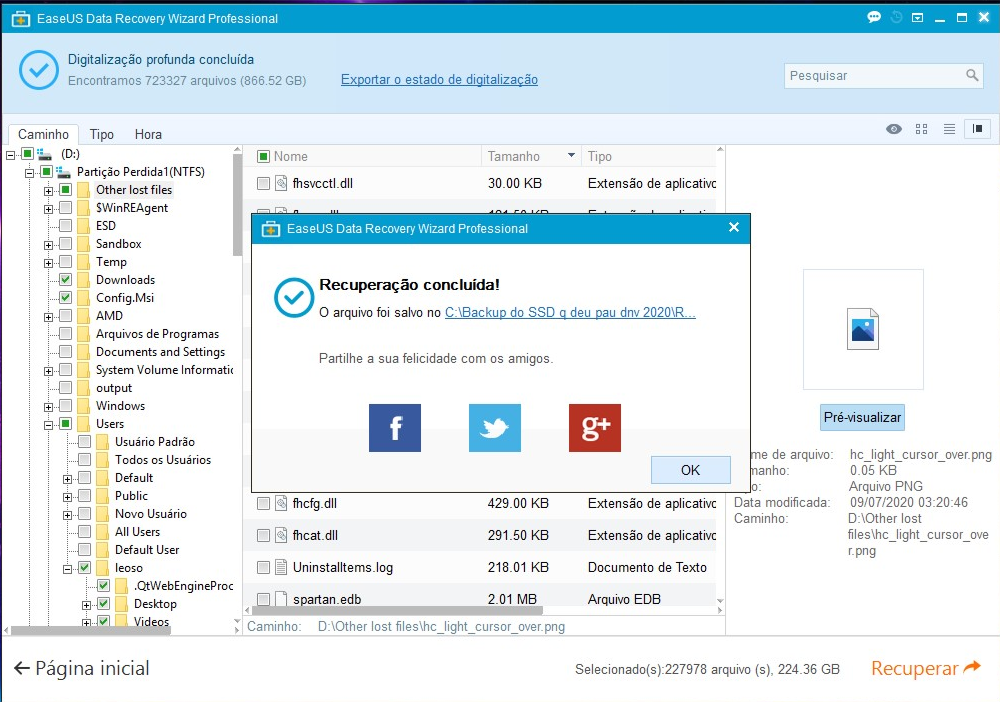Click the Pré-visualizar button

[x=862, y=418]
